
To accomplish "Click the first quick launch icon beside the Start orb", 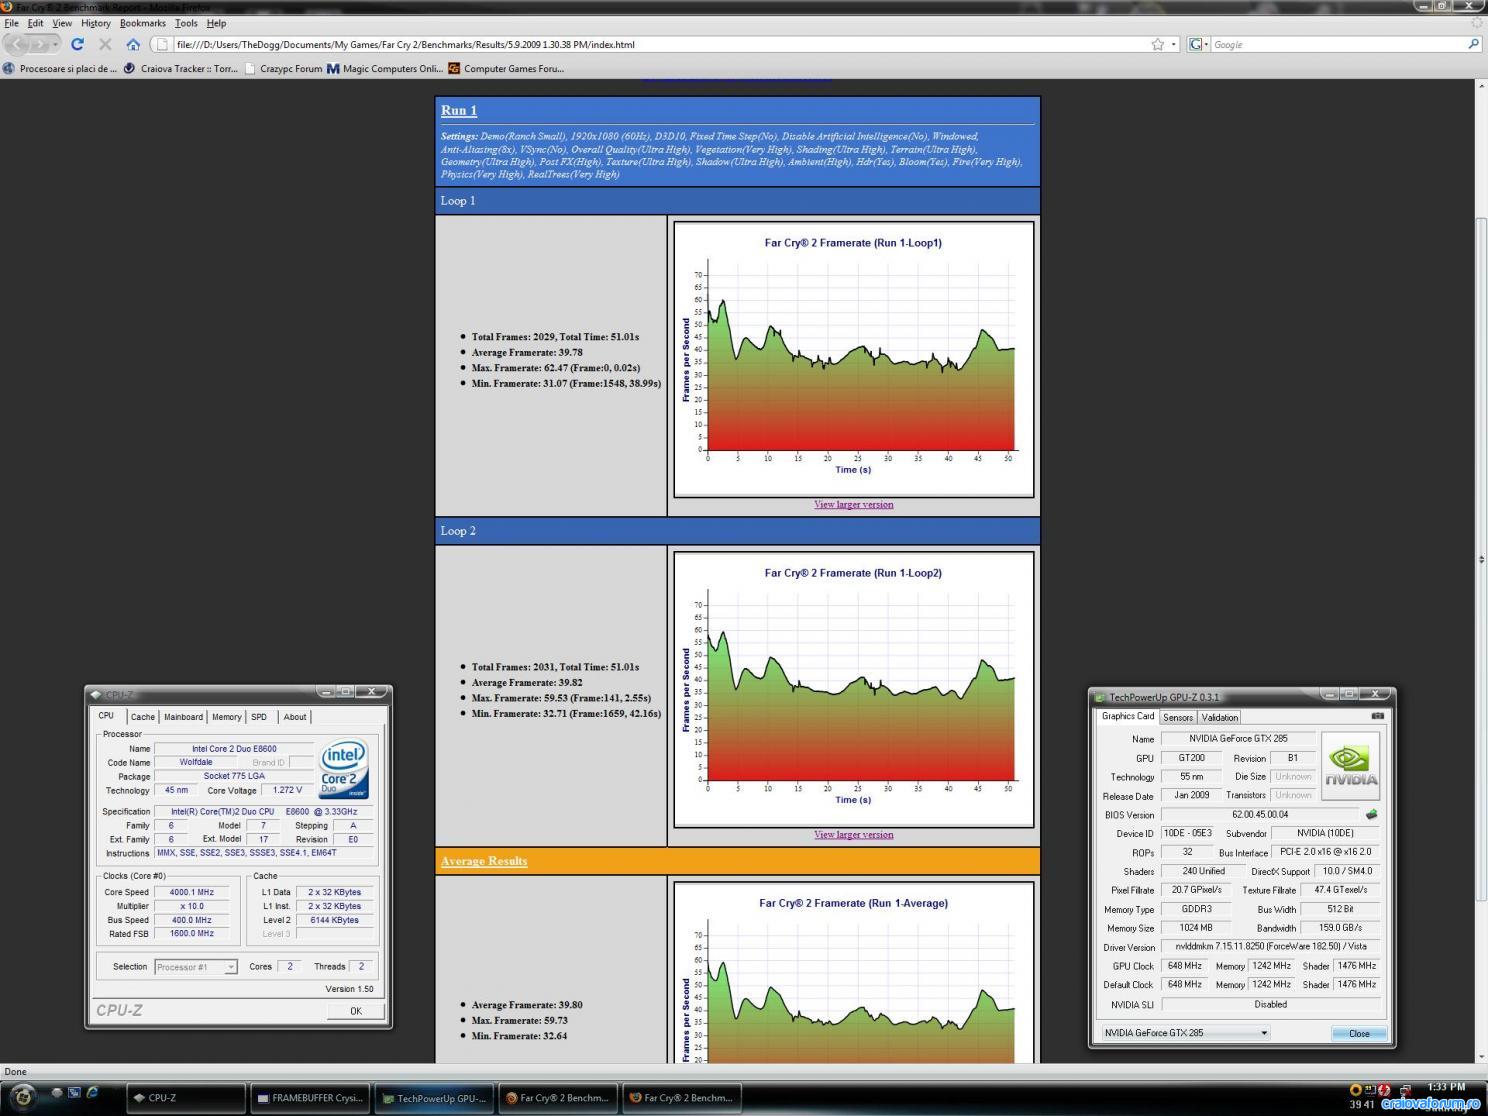I will 56,1093.
